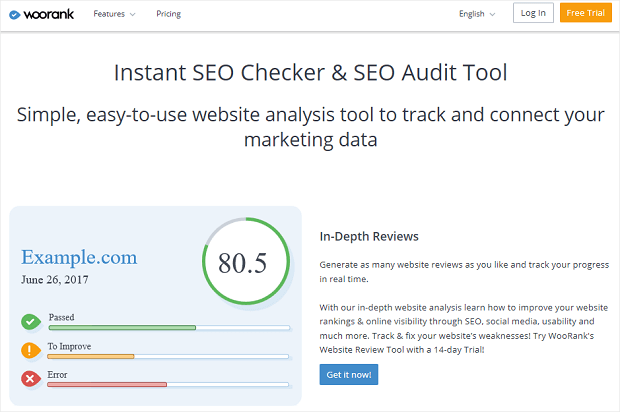Viewport: 620px width, 412px height.
Task: Click the To Improve label text
Action: (x=70, y=346)
